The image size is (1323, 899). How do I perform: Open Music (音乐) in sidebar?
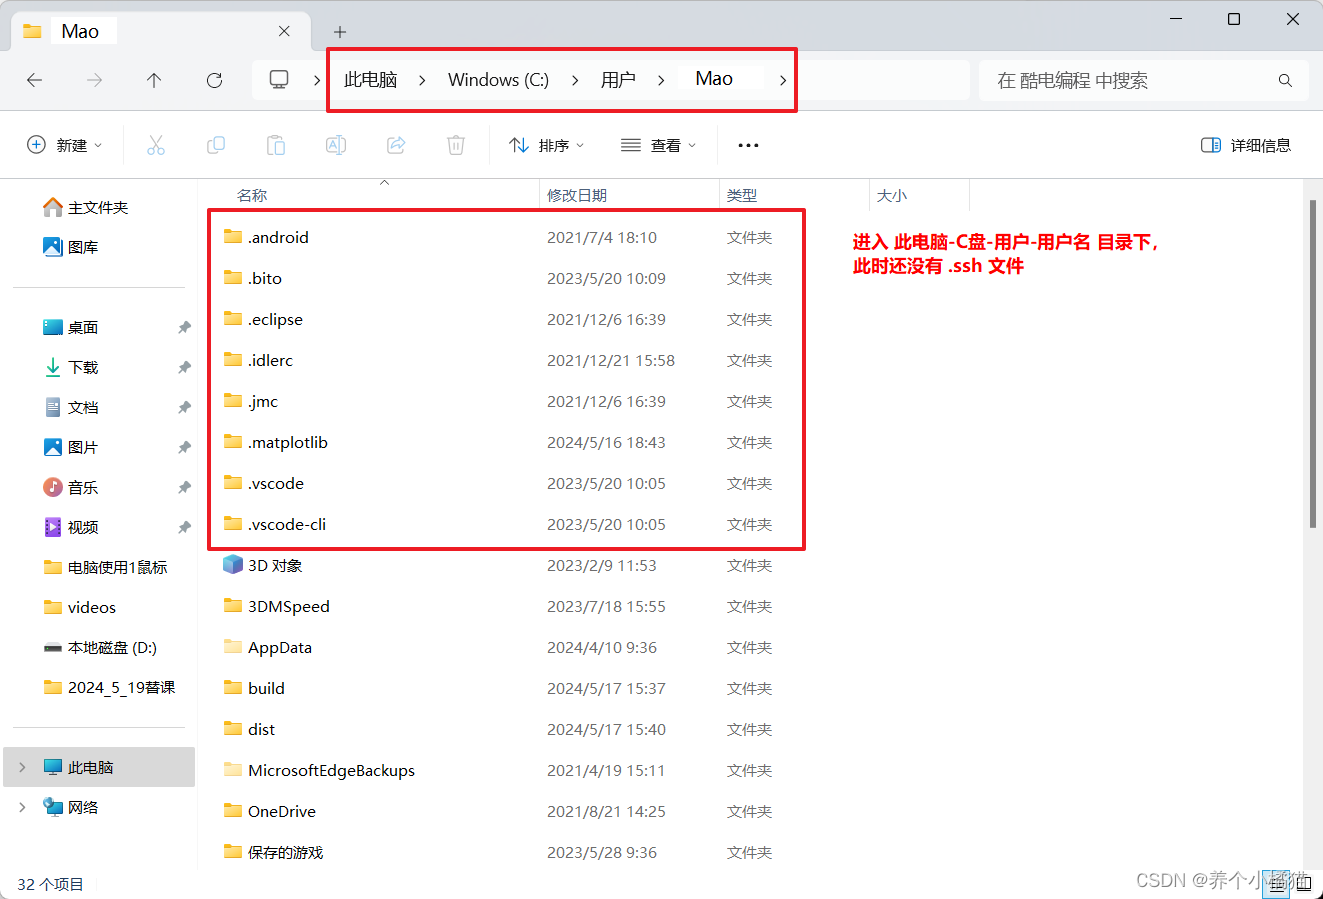click(71, 487)
